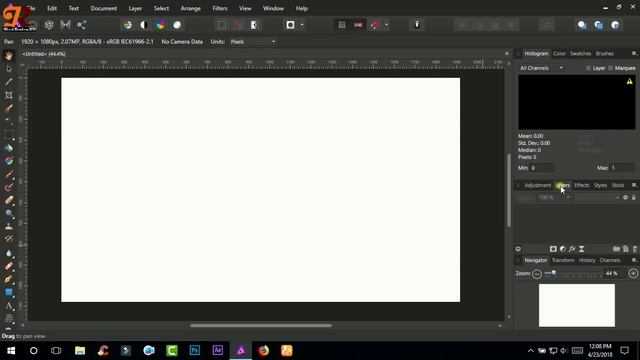Select the View (hand) tool
The height and width of the screenshot is (360, 640).
coord(9,56)
